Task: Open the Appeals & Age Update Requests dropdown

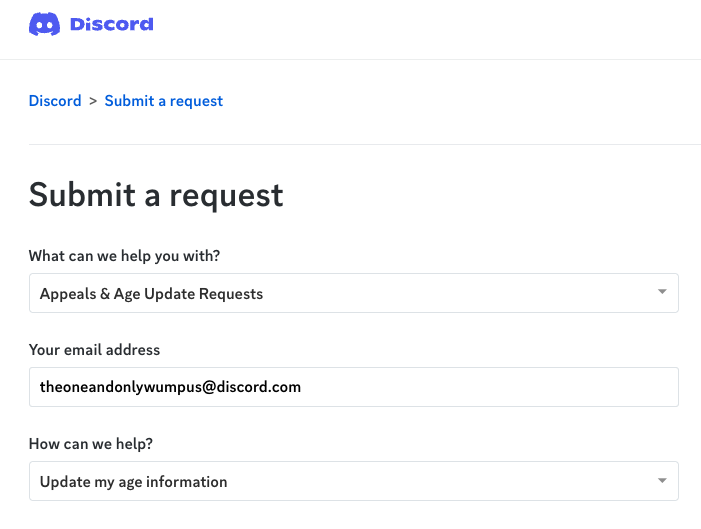Action: [x=354, y=293]
